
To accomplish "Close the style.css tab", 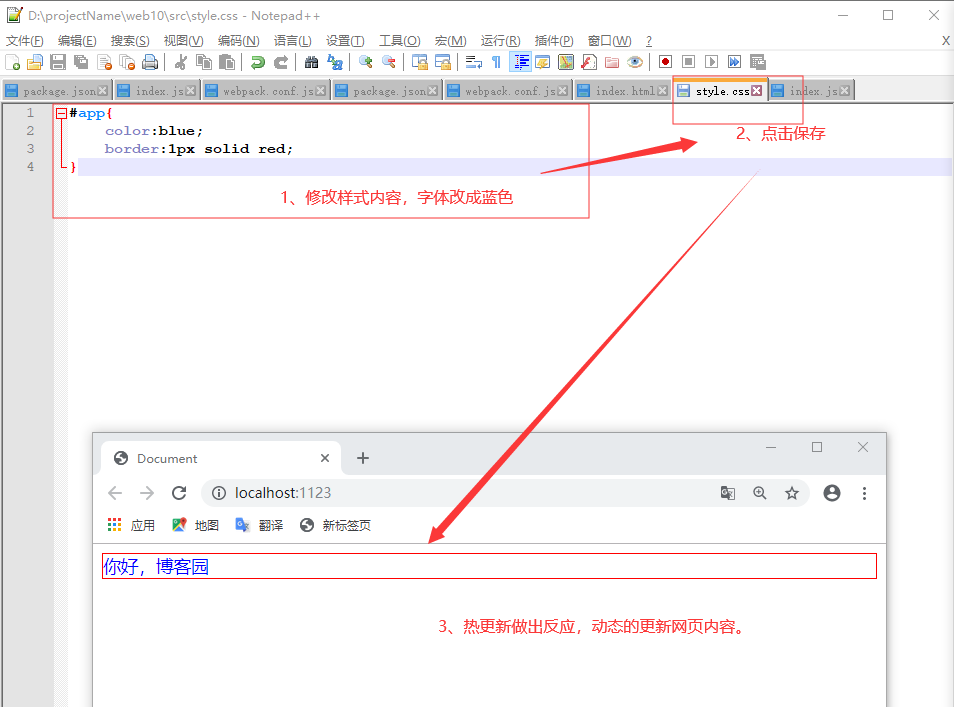I will [756, 91].
